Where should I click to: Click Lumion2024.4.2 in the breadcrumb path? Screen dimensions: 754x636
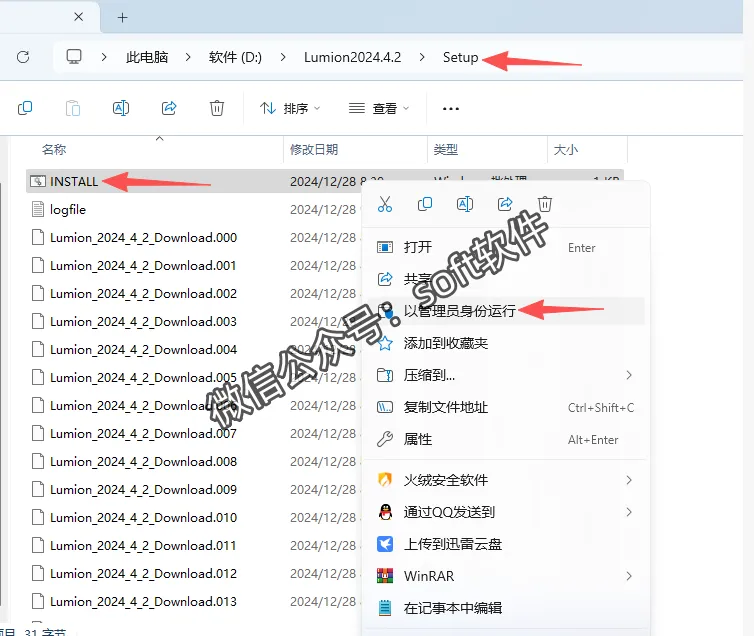point(352,57)
